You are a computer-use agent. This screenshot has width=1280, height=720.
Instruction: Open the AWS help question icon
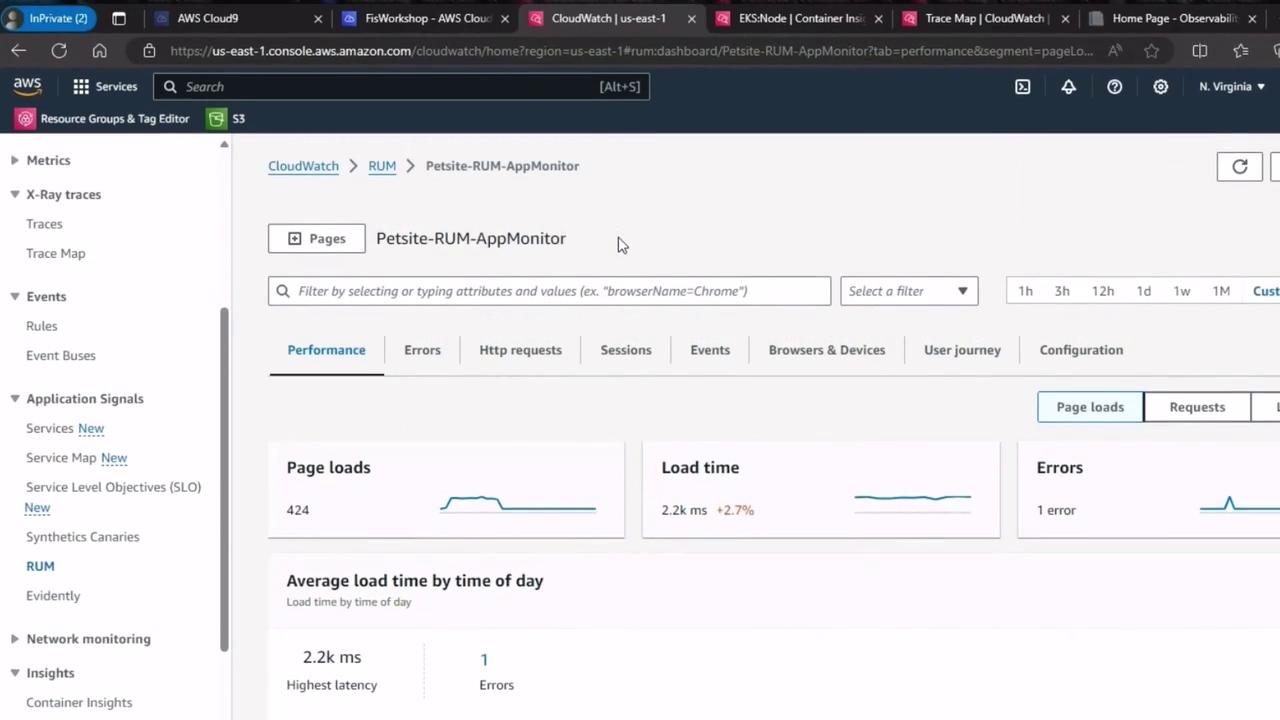(x=1114, y=87)
